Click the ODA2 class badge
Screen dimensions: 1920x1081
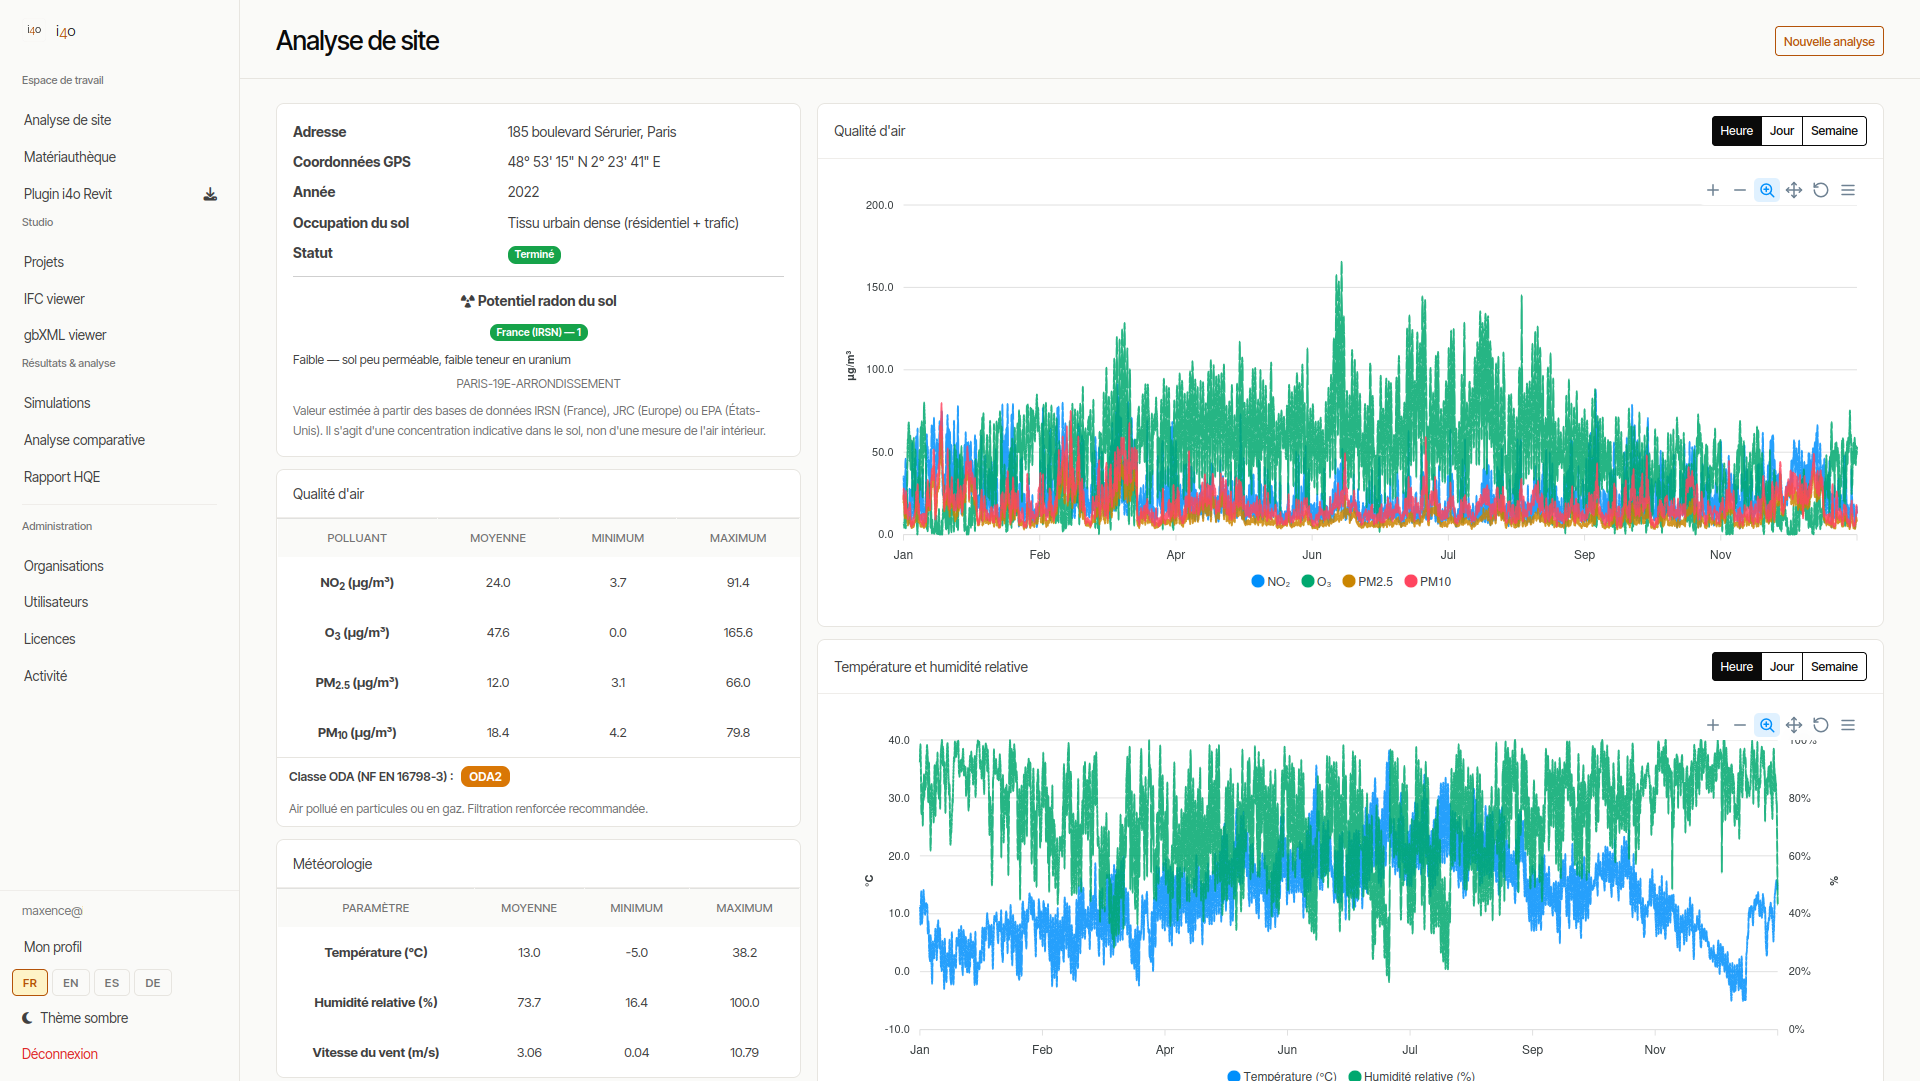coord(485,777)
